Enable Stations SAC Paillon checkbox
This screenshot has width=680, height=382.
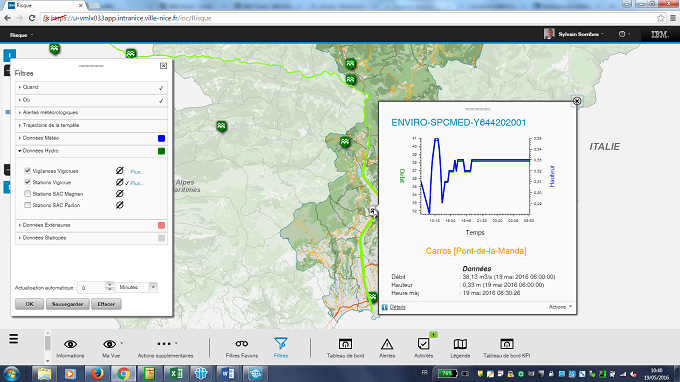(x=28, y=205)
